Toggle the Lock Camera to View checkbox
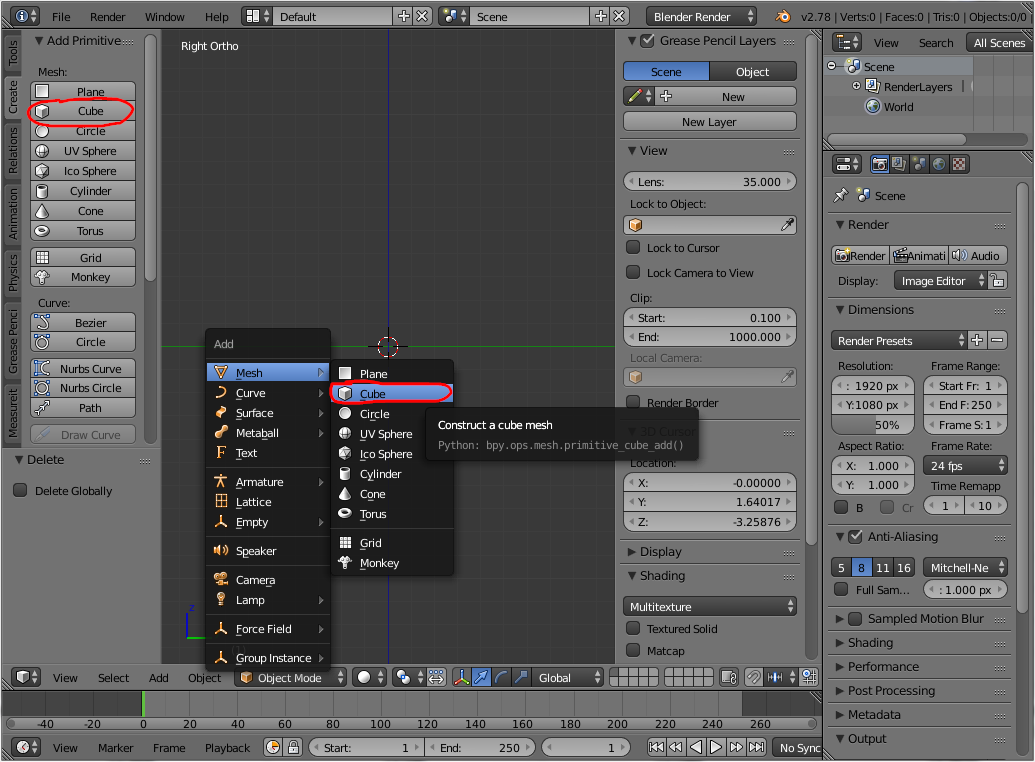 (x=634, y=272)
